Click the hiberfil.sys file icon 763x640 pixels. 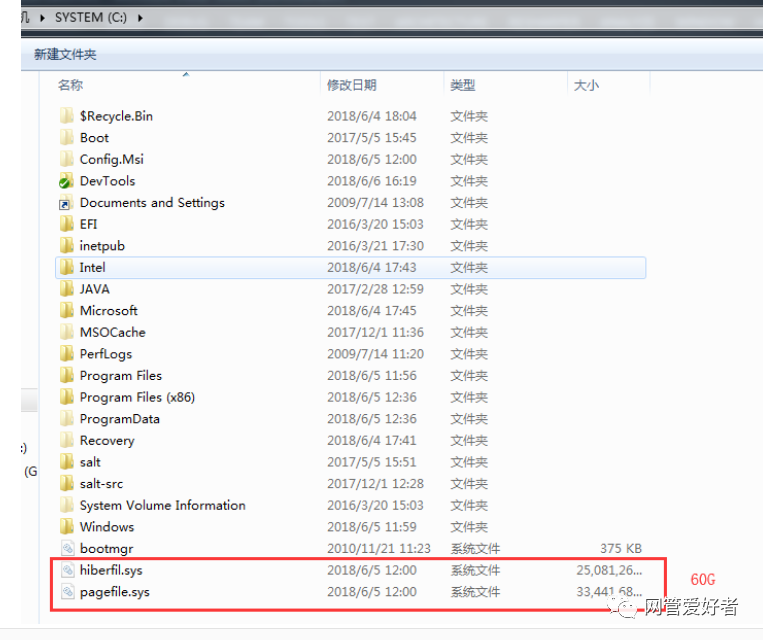68,570
